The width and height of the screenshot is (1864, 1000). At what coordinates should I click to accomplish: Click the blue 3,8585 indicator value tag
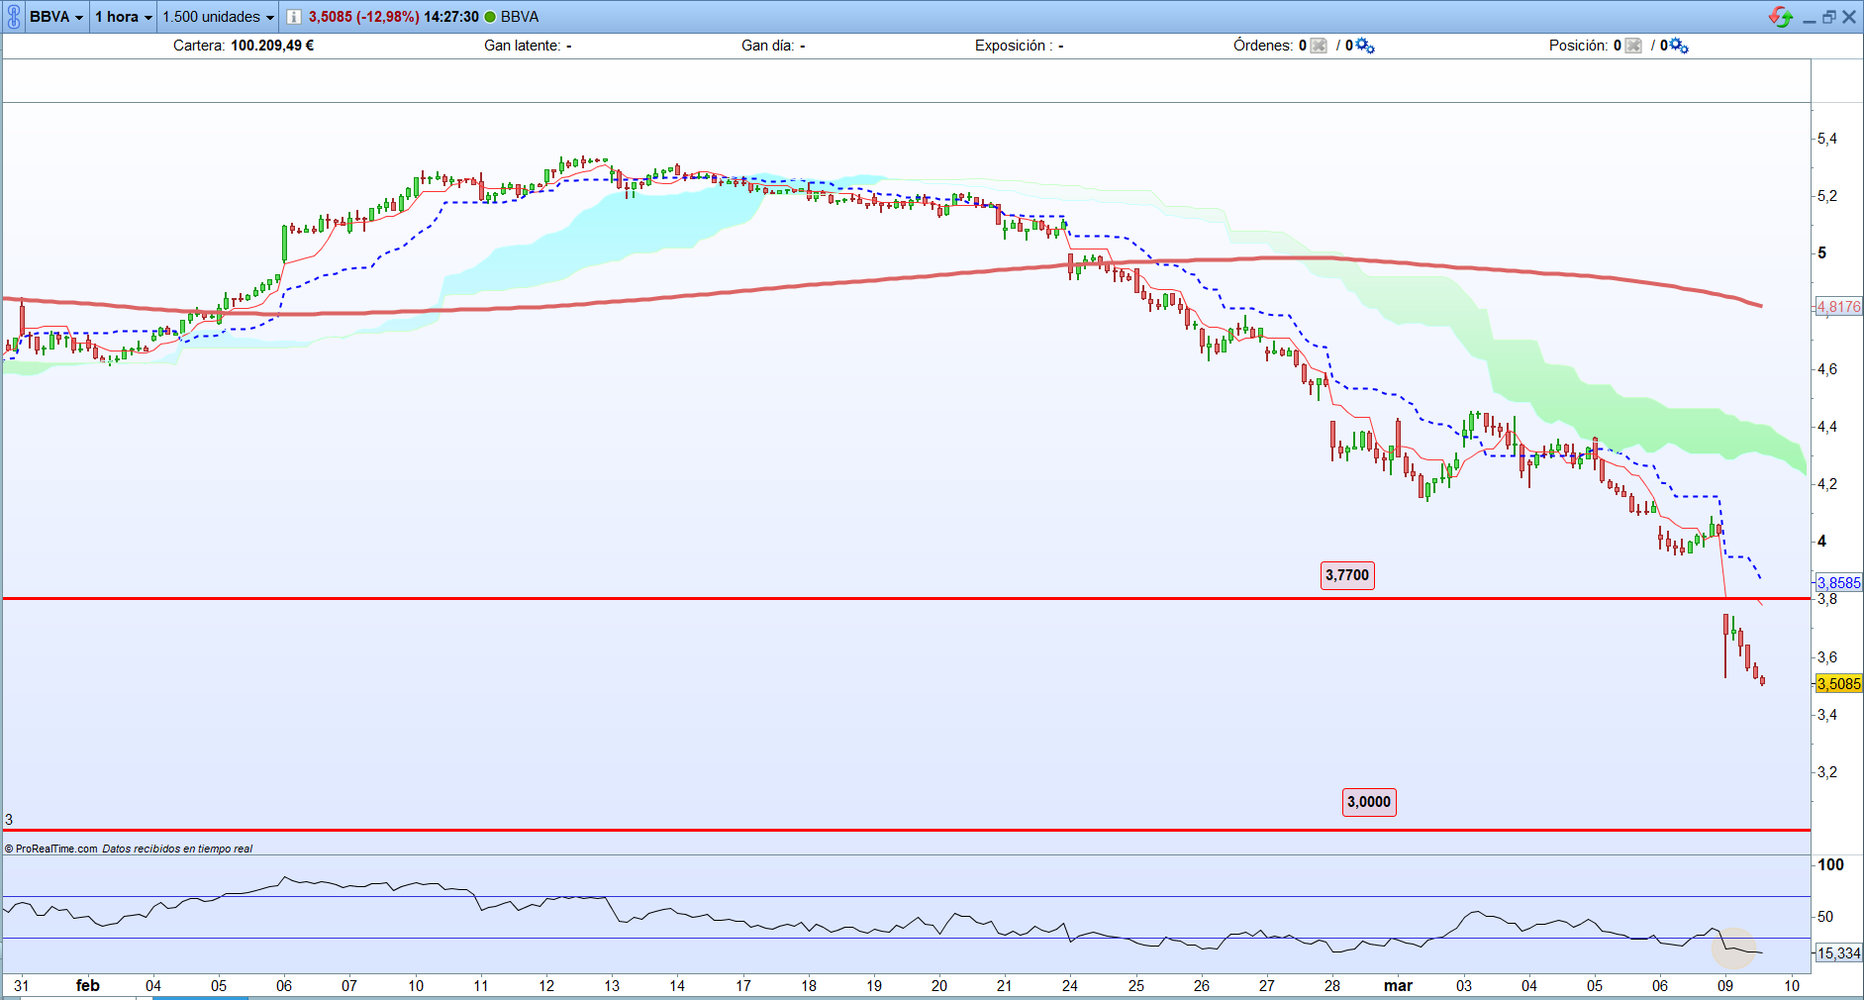(1838, 582)
